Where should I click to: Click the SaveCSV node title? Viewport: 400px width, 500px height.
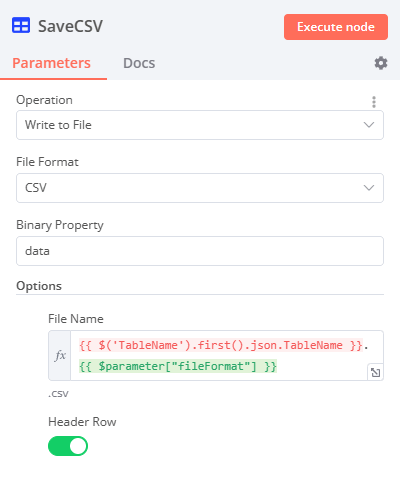pyautogui.click(x=70, y=26)
